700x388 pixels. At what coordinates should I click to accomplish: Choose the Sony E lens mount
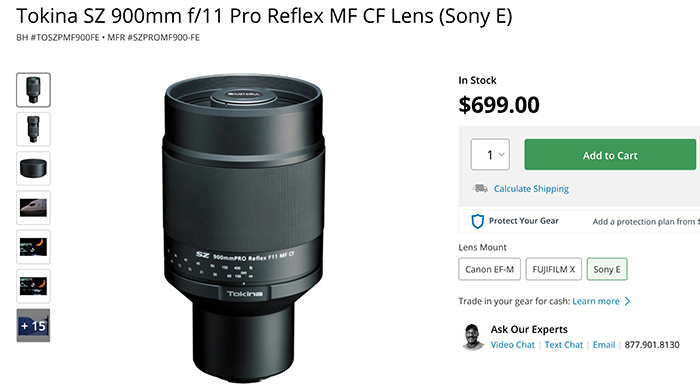(607, 269)
